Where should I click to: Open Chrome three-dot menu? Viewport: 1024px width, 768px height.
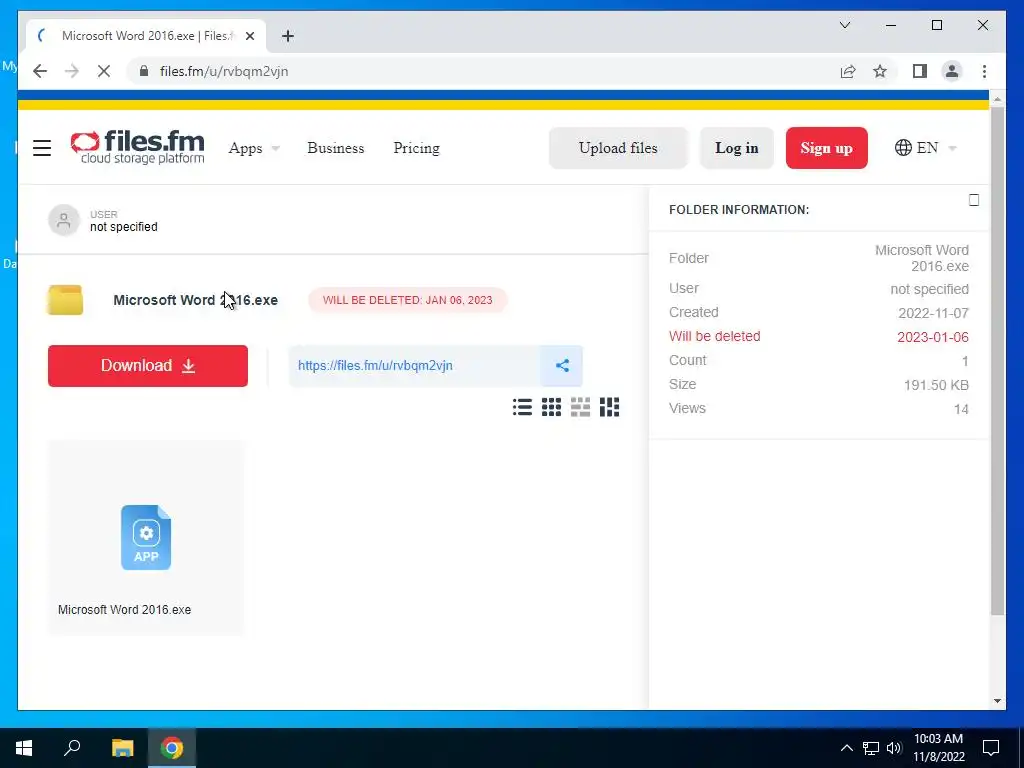[x=984, y=71]
